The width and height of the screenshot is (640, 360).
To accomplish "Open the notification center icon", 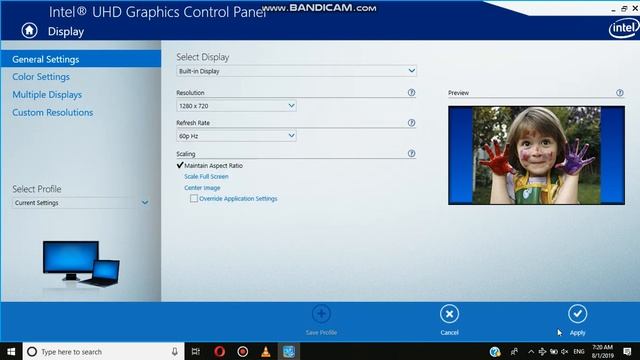I will tap(628, 351).
